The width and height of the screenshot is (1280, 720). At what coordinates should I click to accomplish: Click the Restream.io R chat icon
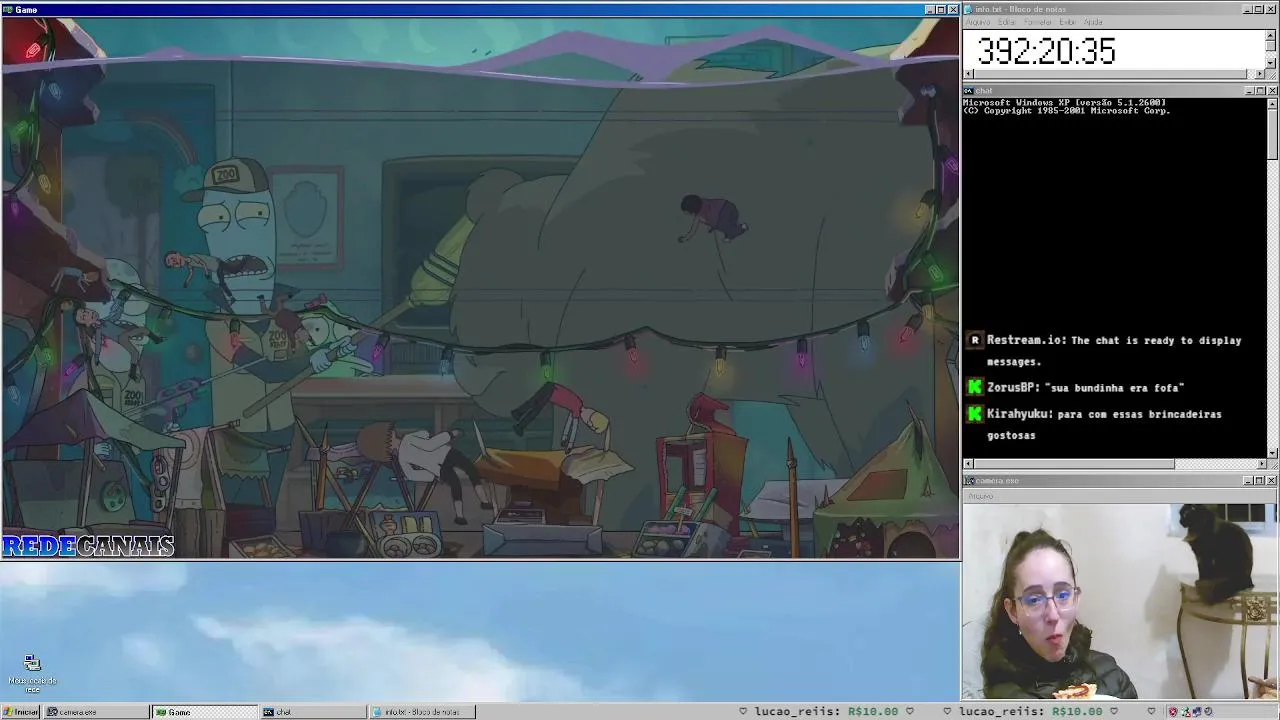(x=975, y=341)
